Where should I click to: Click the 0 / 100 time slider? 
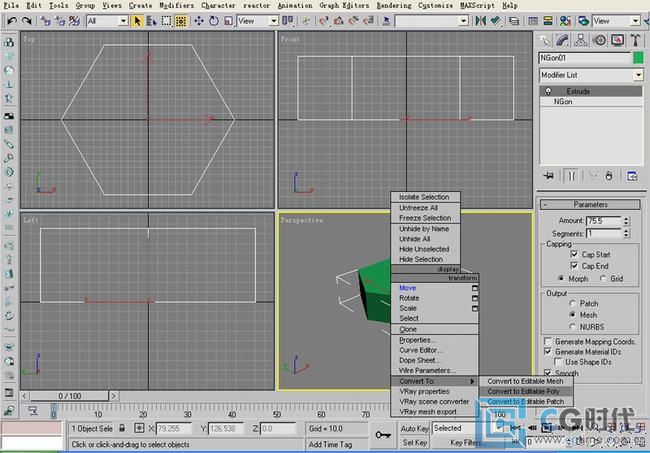[x=69, y=396]
